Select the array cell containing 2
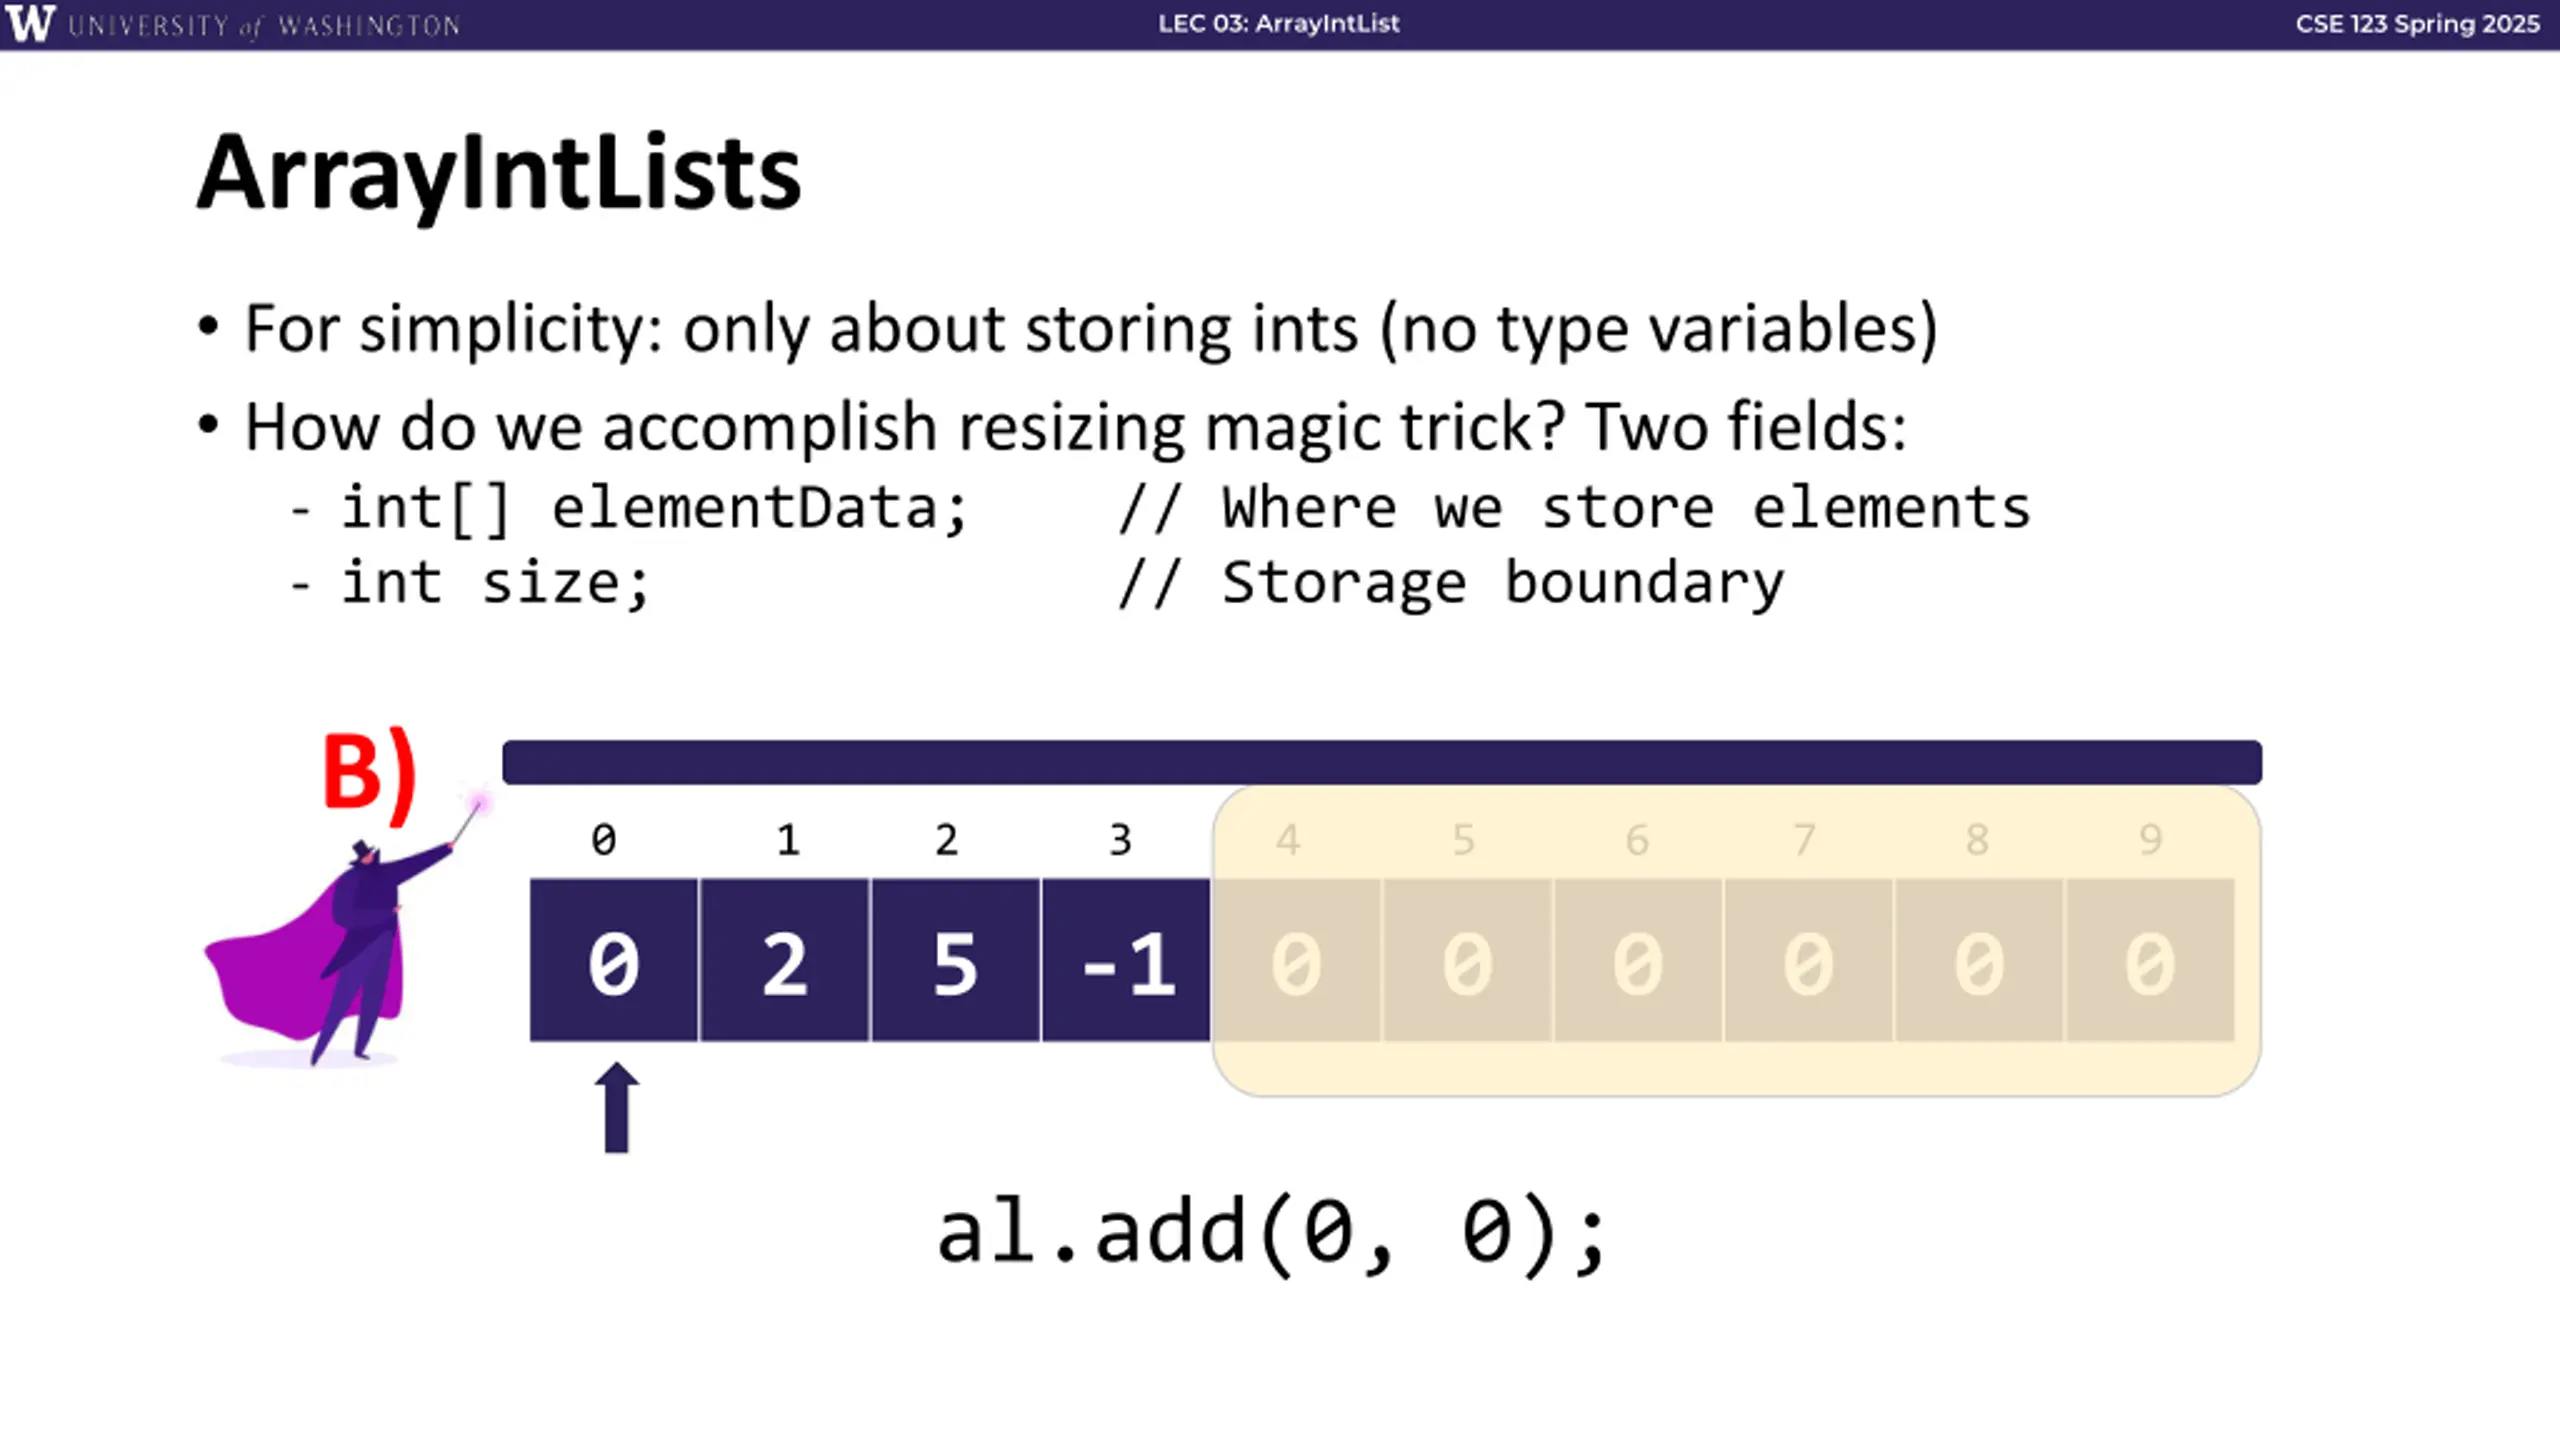The image size is (2560, 1440). click(x=785, y=960)
